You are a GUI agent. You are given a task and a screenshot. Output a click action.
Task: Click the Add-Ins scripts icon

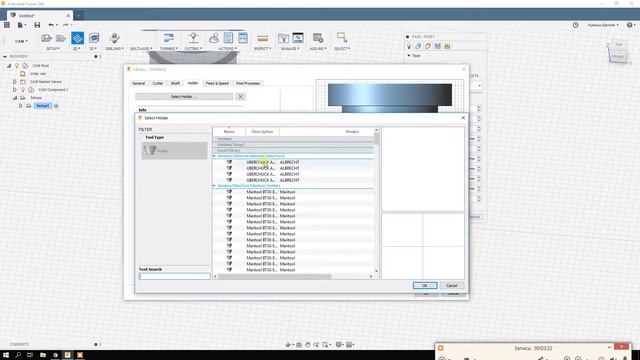(318, 38)
